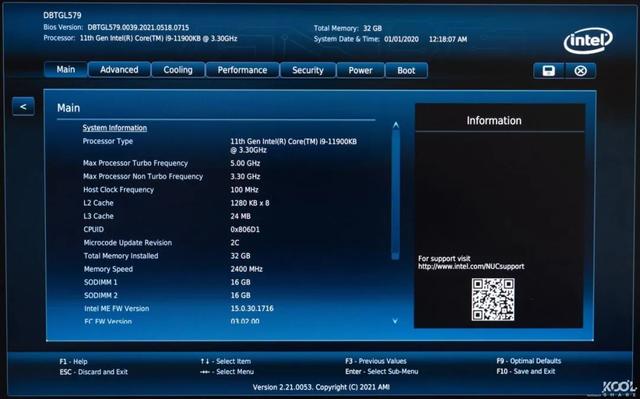Click 'F1 - Help' hint
This screenshot has width=640, height=399.
click(73, 361)
